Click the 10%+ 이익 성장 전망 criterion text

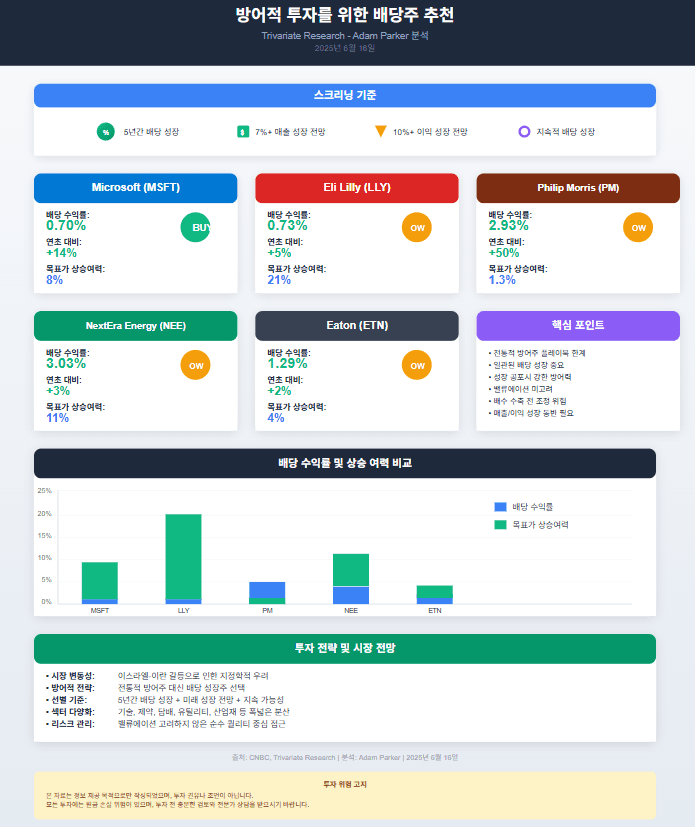[430, 132]
